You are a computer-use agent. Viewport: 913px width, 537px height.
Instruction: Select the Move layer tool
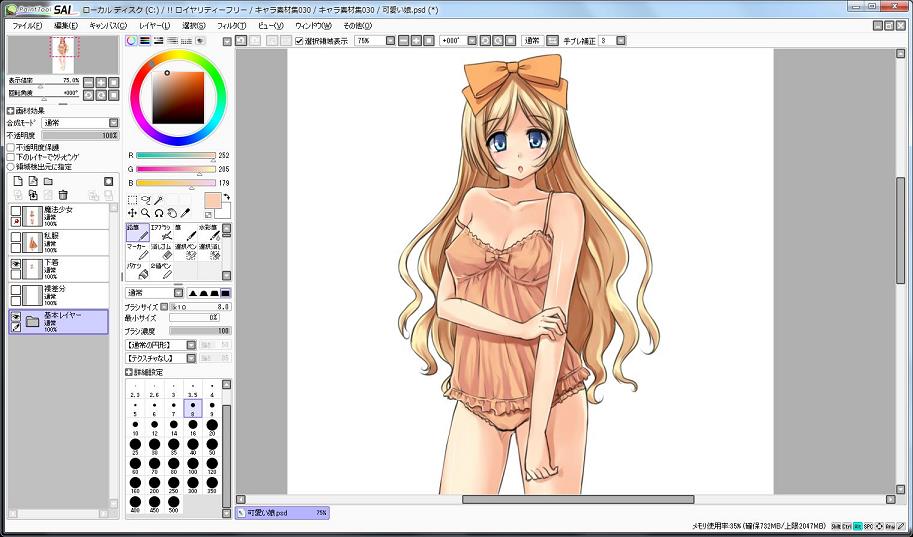132,213
